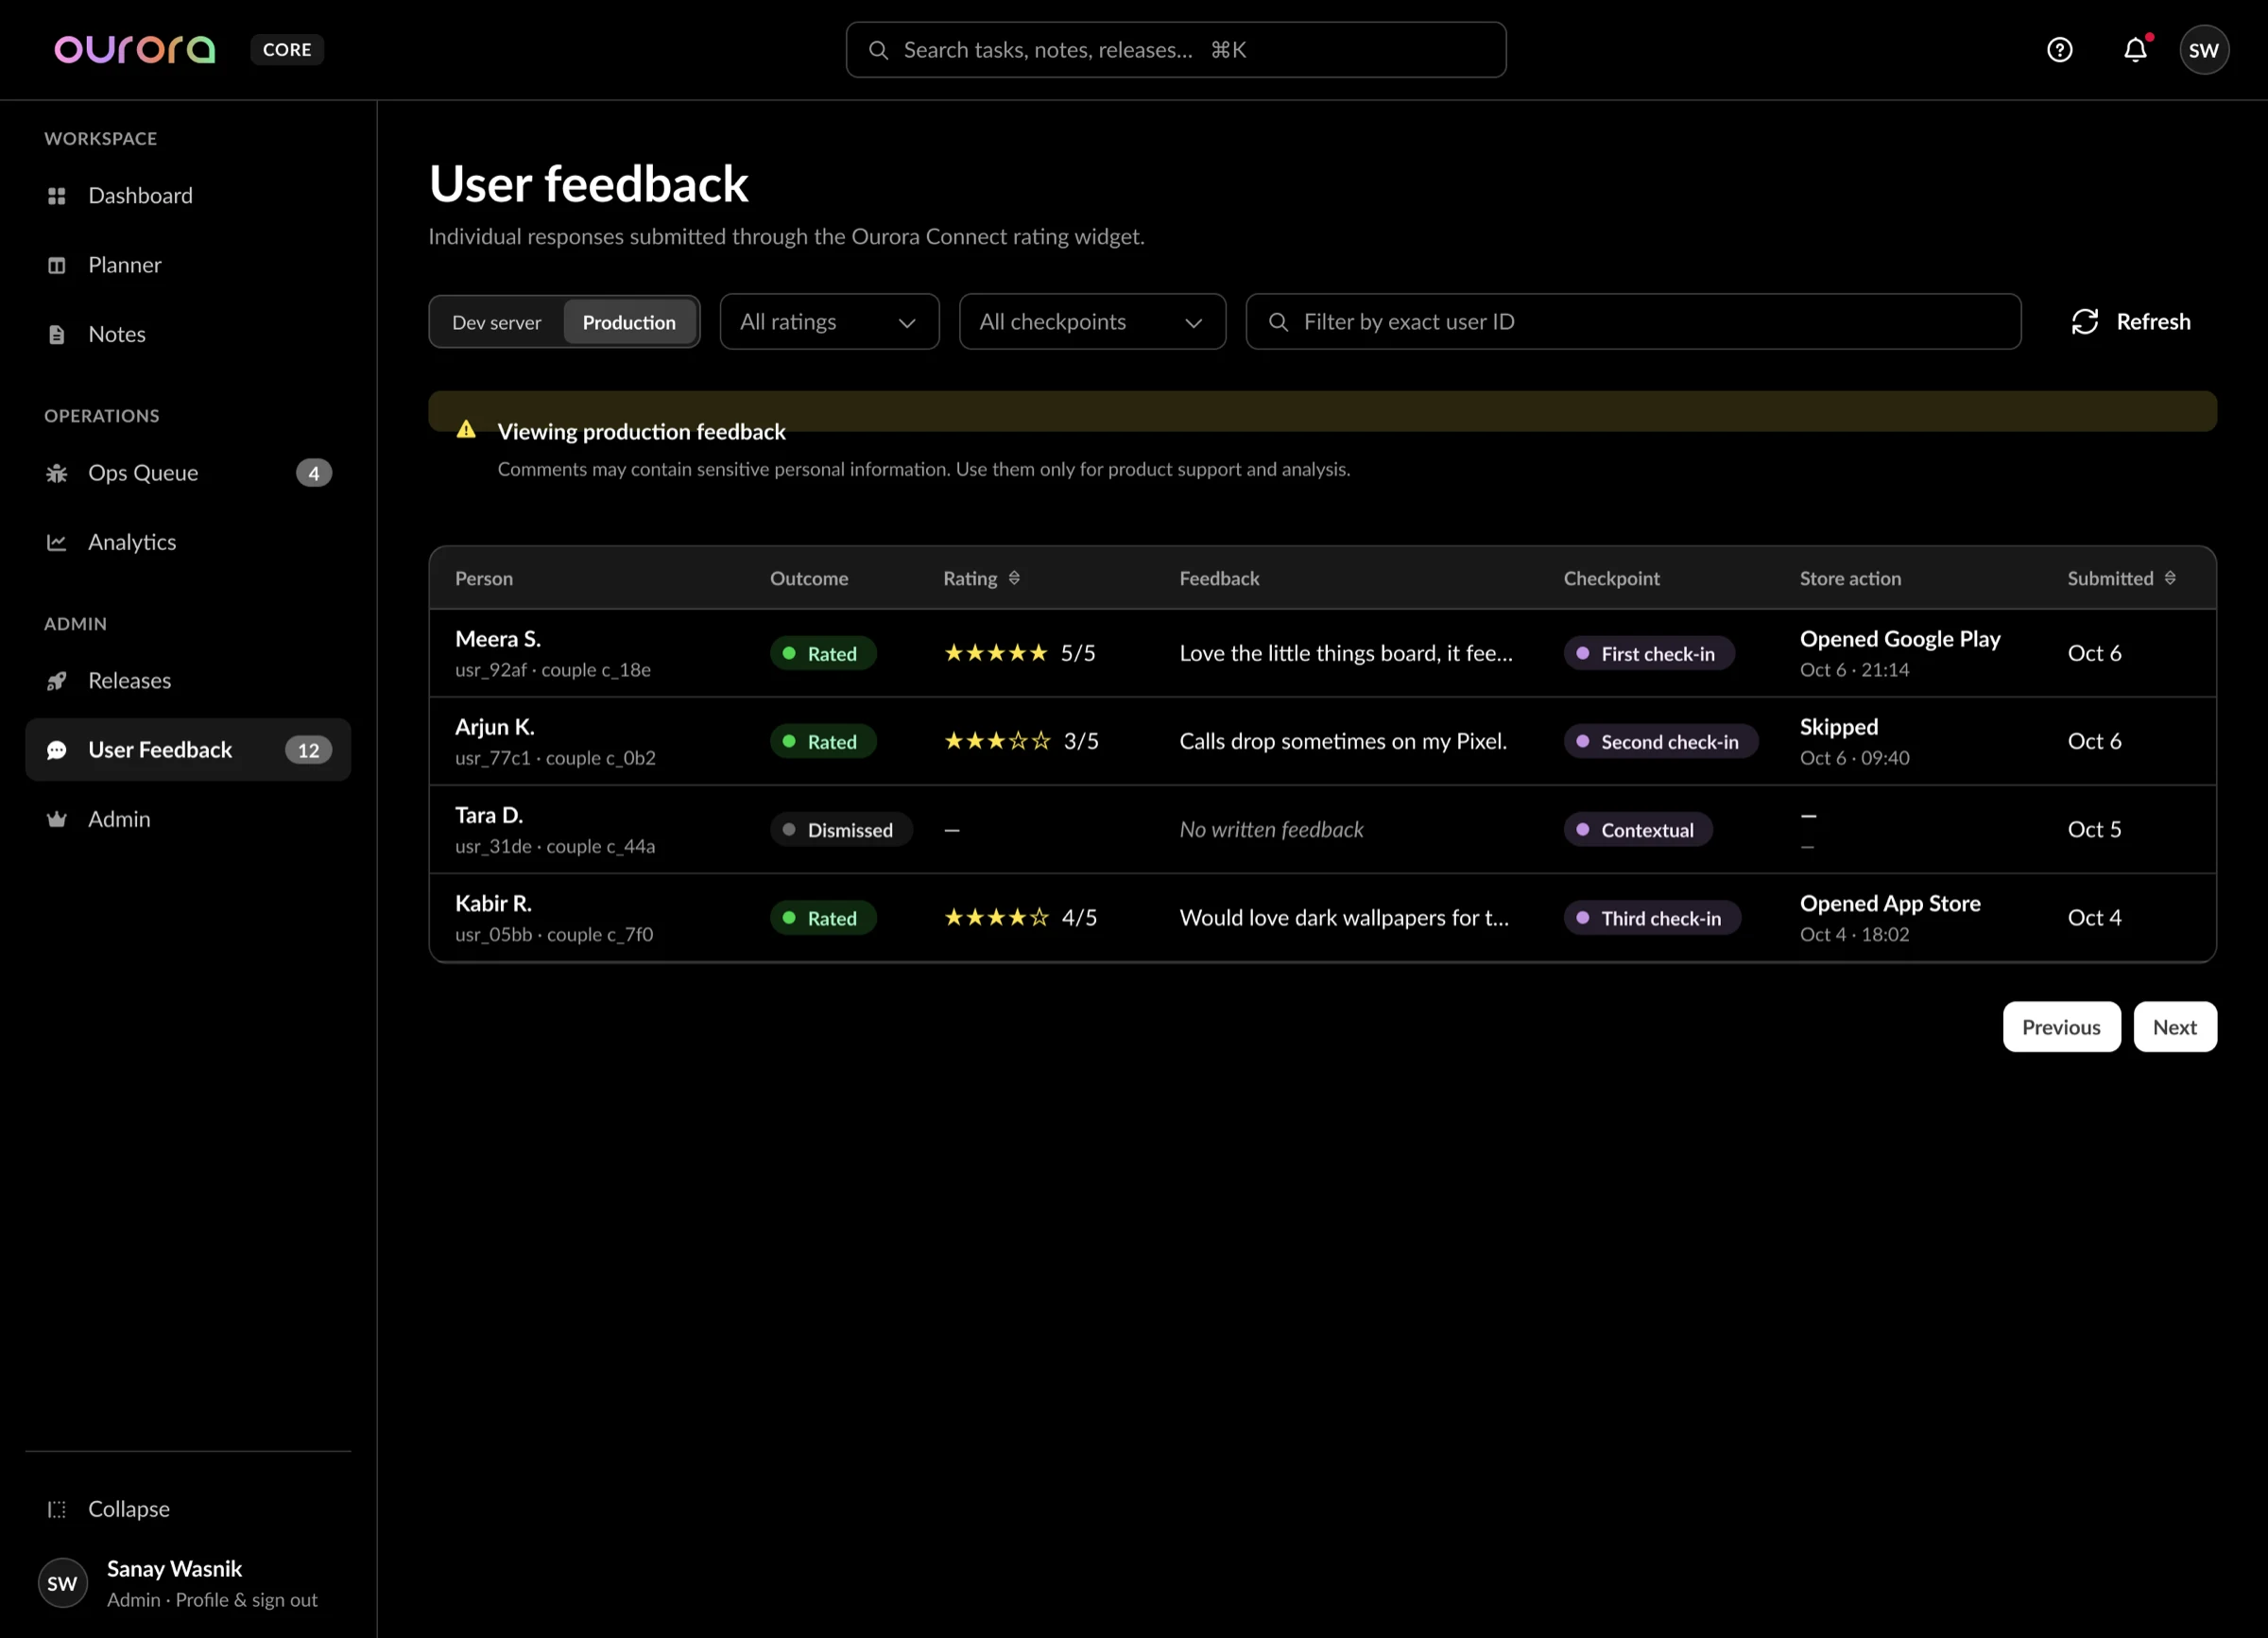Click the Releases rocket icon
This screenshot has width=2268, height=1638.
click(57, 681)
